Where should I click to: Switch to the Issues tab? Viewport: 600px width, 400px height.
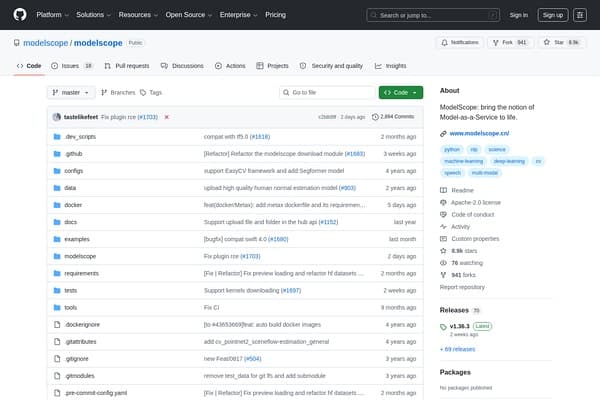(x=72, y=66)
